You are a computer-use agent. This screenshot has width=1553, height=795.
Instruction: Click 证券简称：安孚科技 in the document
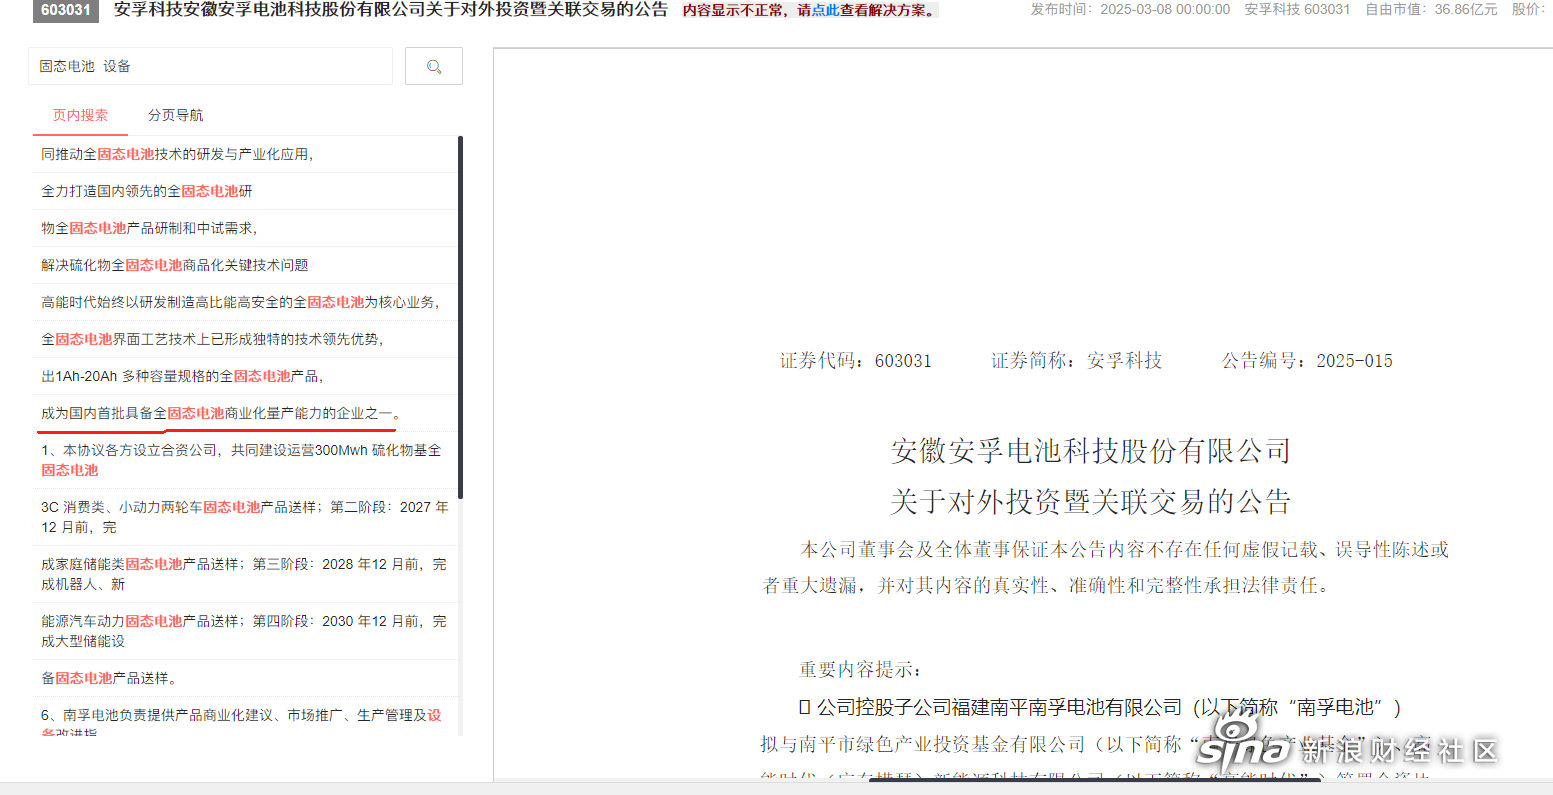(x=1076, y=361)
